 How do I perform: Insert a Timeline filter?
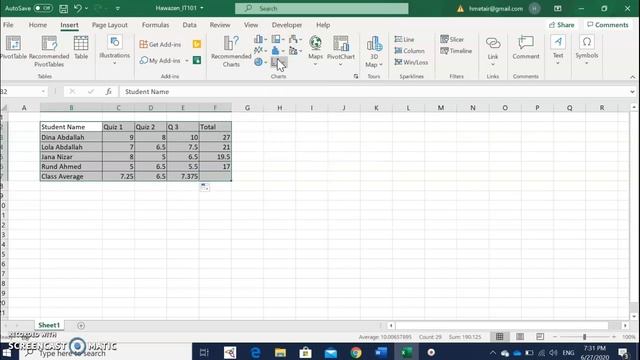(456, 51)
